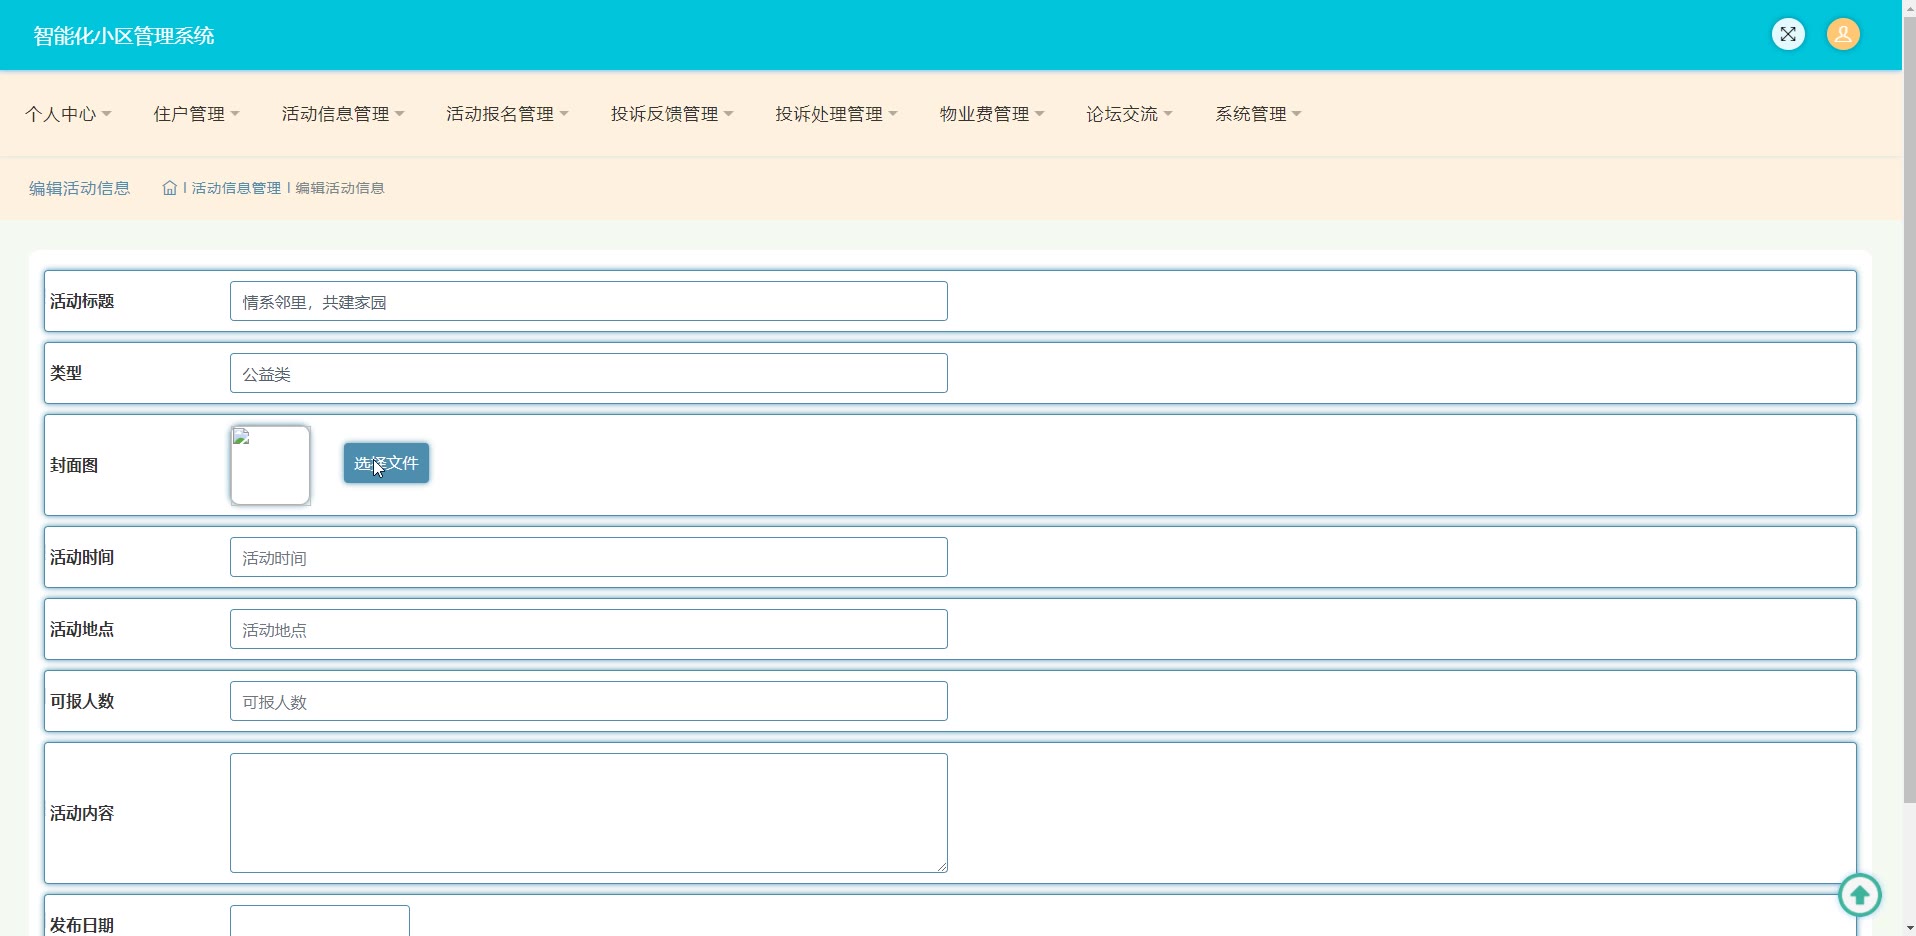Click the 封面图 field label

point(74,465)
